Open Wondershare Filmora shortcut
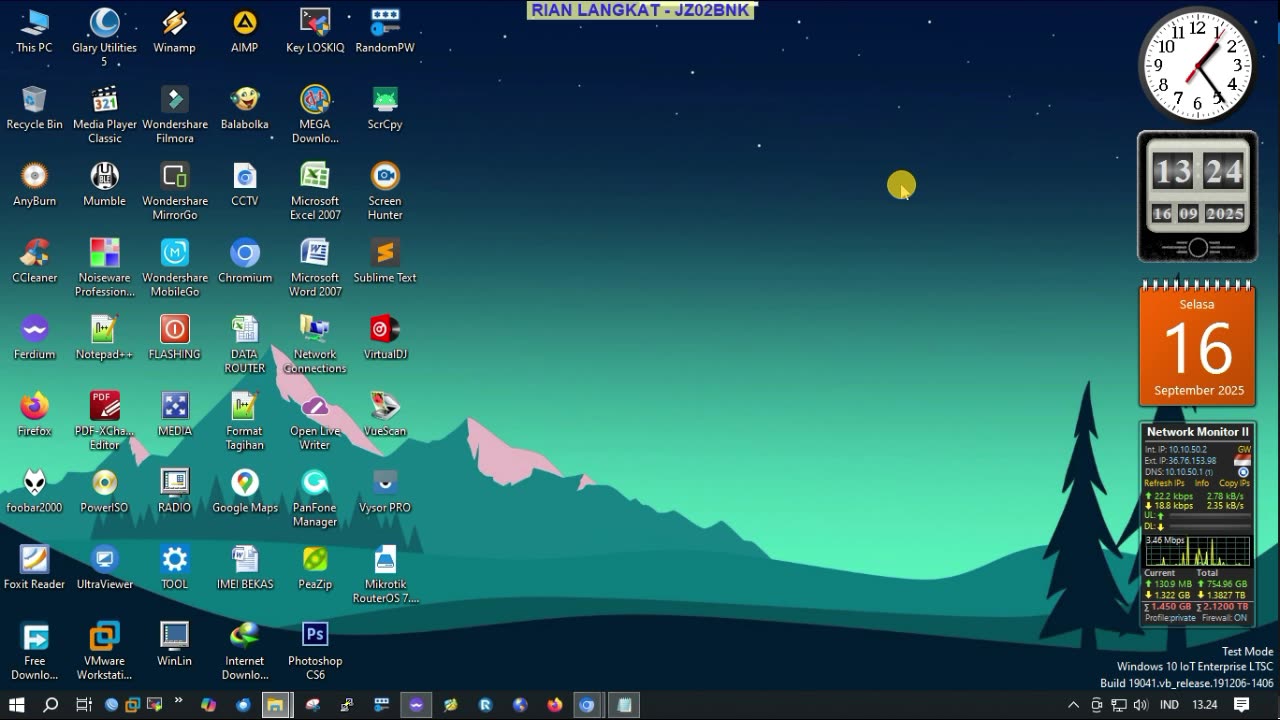 coord(175,114)
